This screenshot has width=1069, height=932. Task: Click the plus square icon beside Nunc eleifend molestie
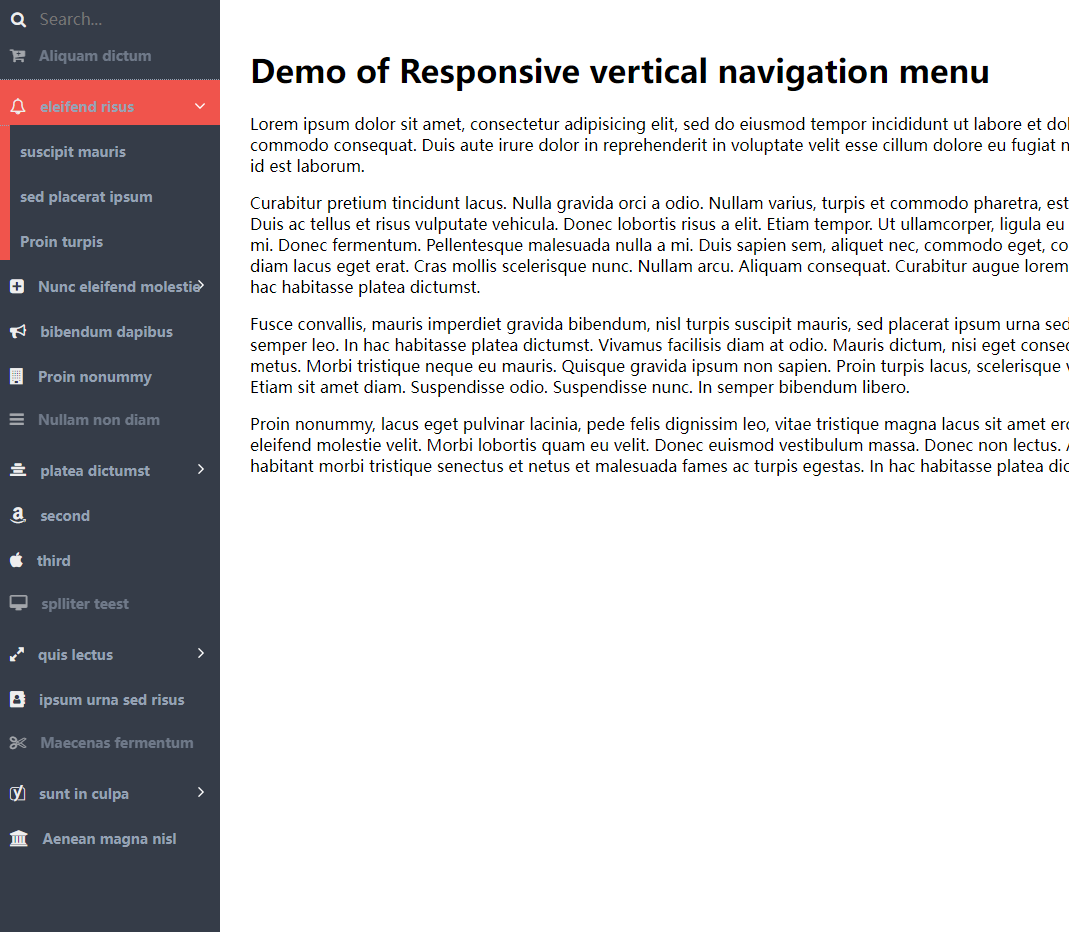tap(17, 287)
